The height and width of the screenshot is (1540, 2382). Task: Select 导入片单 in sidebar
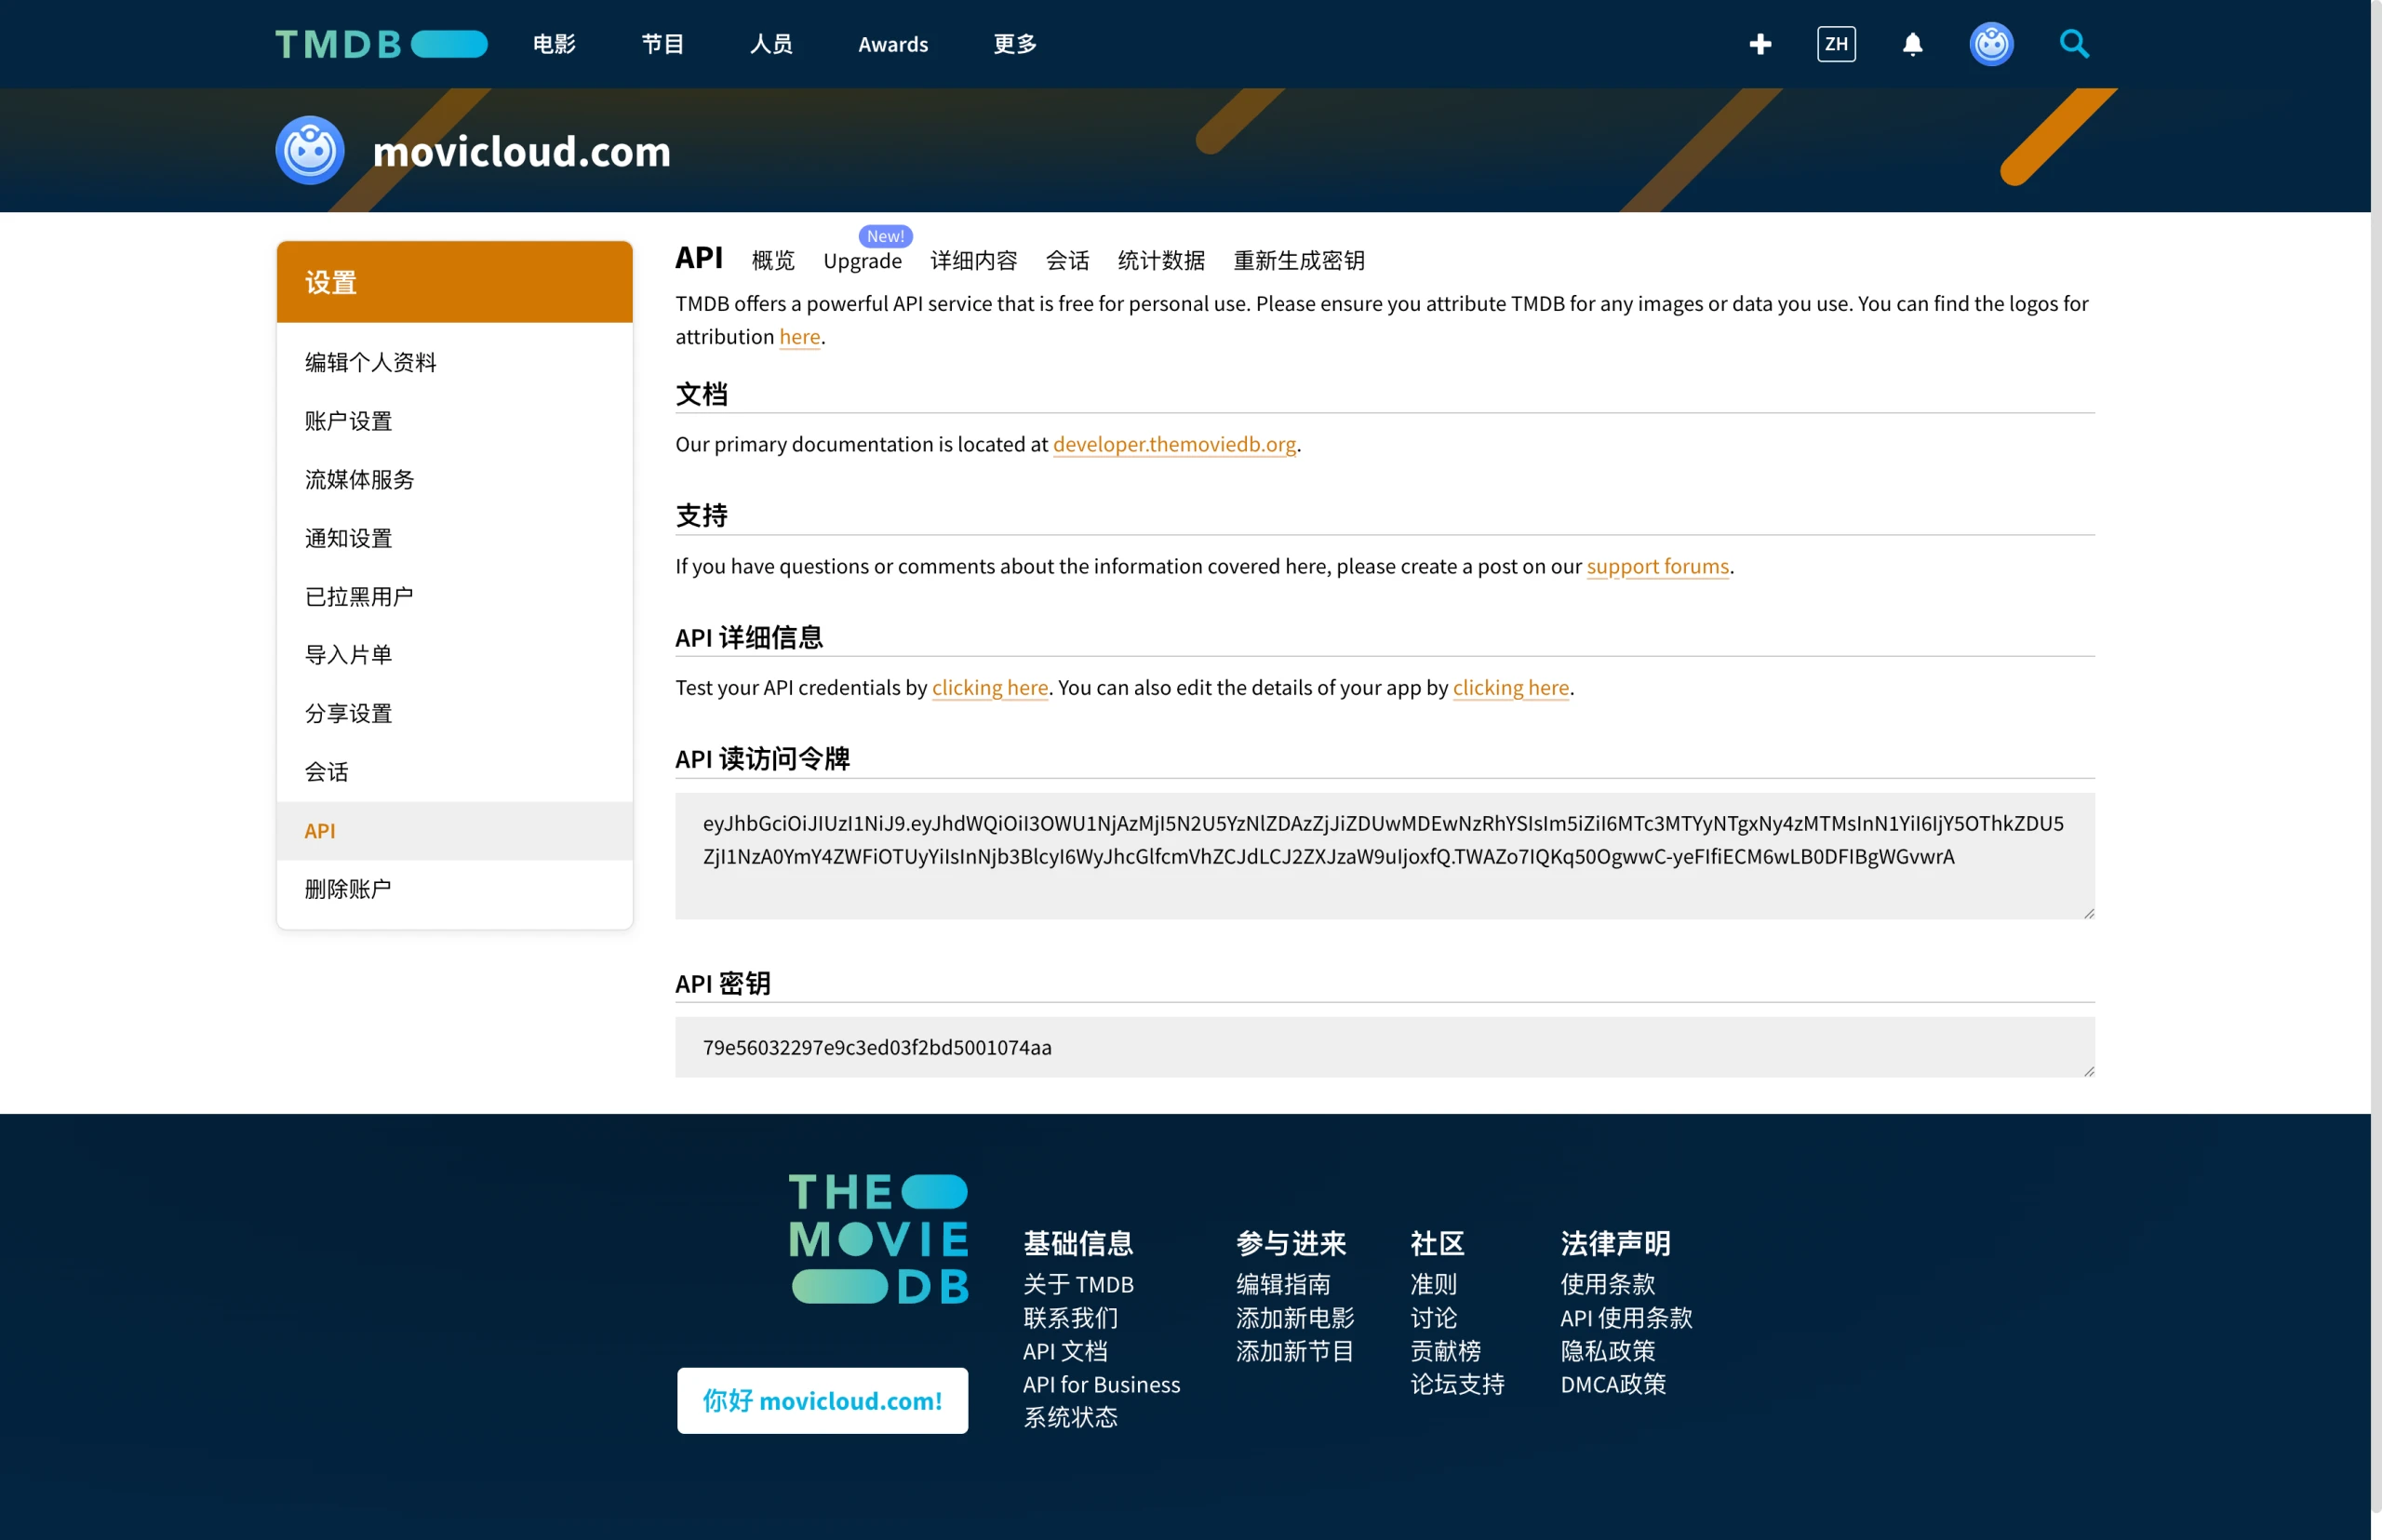pos(455,655)
